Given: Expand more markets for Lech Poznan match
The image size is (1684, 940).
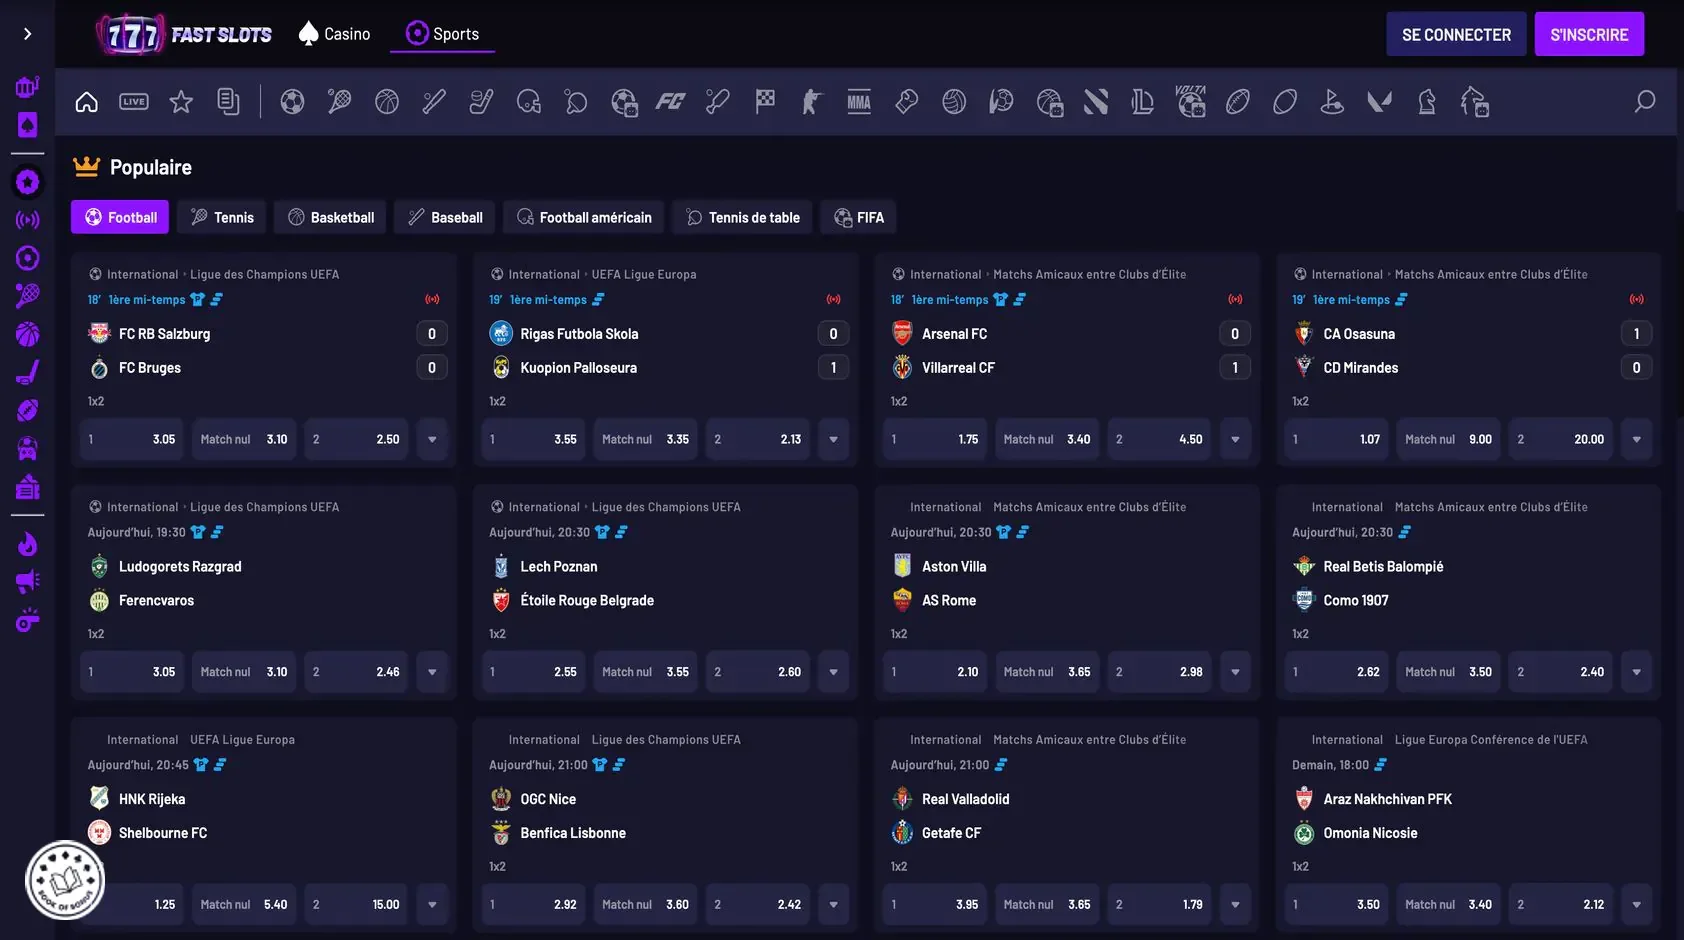Looking at the screenshot, I should pyautogui.click(x=833, y=672).
